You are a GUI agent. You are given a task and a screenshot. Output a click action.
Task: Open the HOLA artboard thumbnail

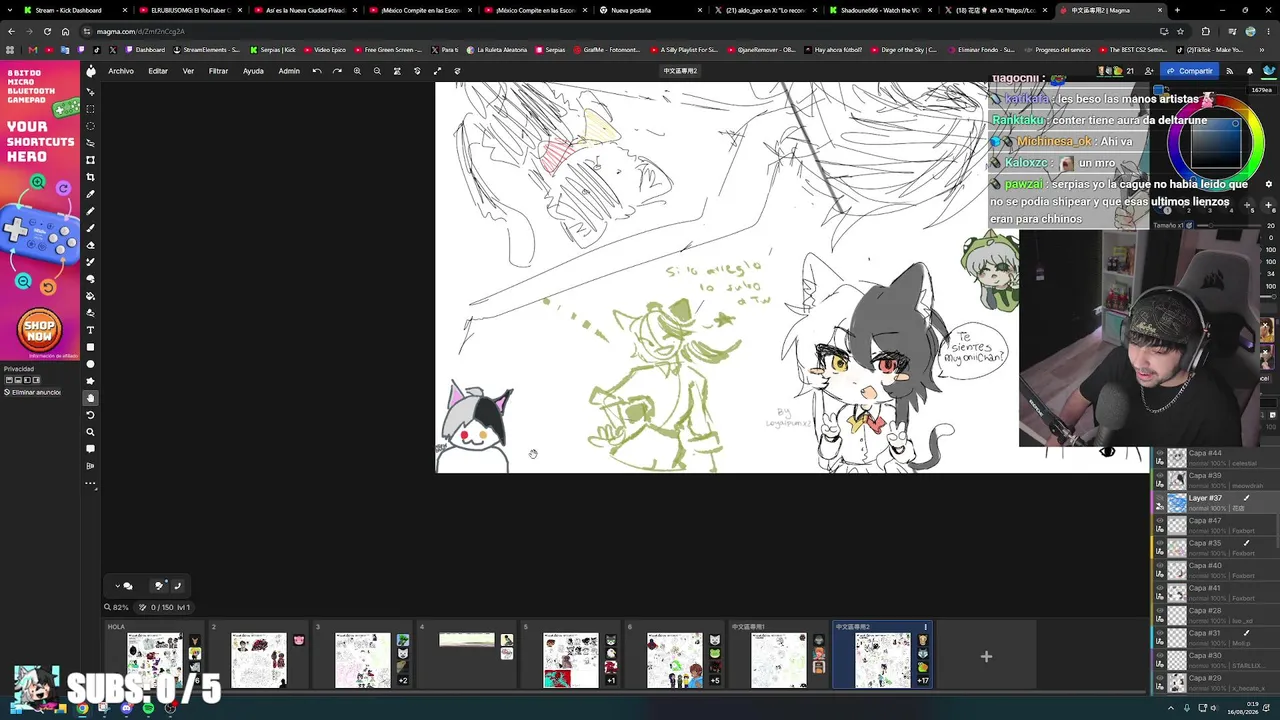pos(155,660)
